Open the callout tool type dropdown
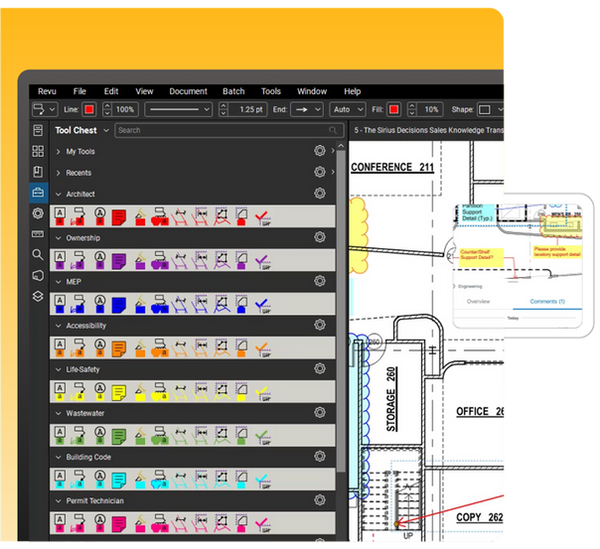 (45, 109)
